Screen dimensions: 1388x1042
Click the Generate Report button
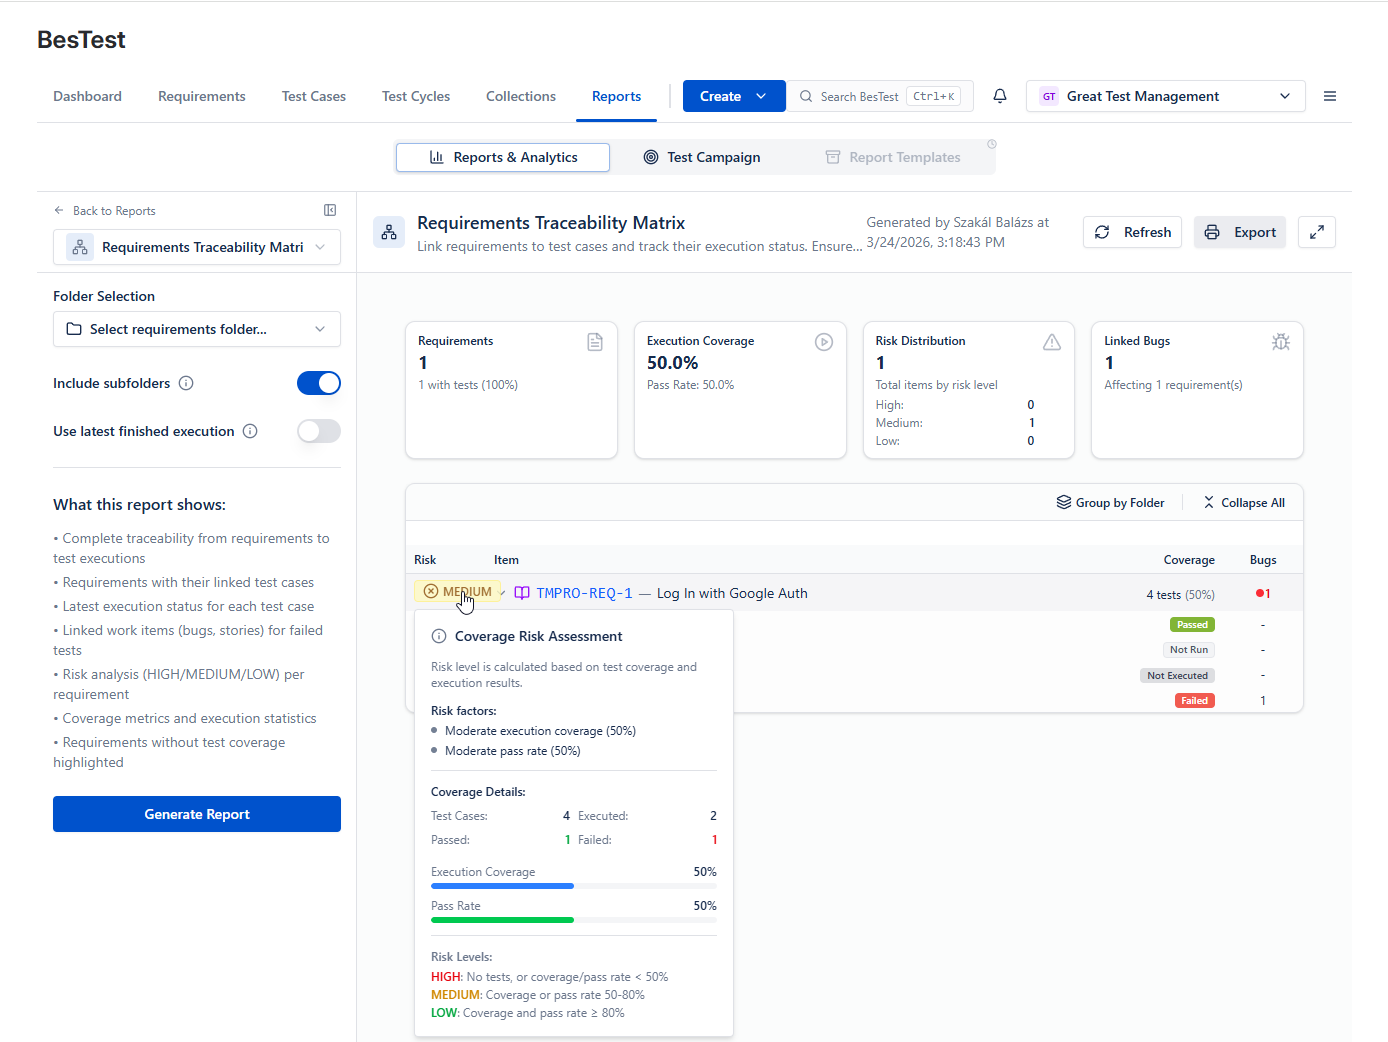tap(197, 814)
